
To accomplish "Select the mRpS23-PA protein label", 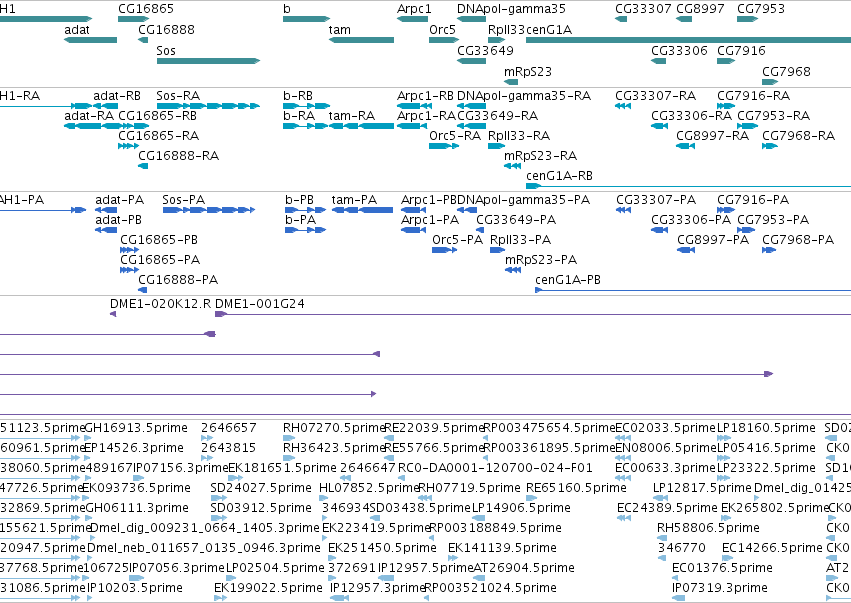I will coord(541,260).
